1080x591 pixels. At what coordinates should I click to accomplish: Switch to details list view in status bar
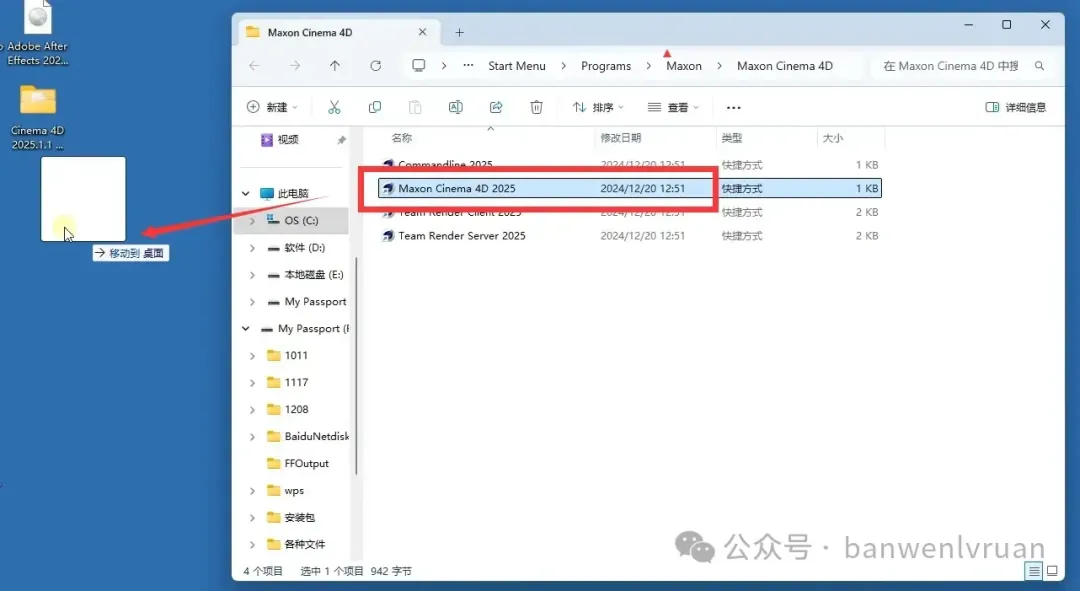pyautogui.click(x=1033, y=571)
